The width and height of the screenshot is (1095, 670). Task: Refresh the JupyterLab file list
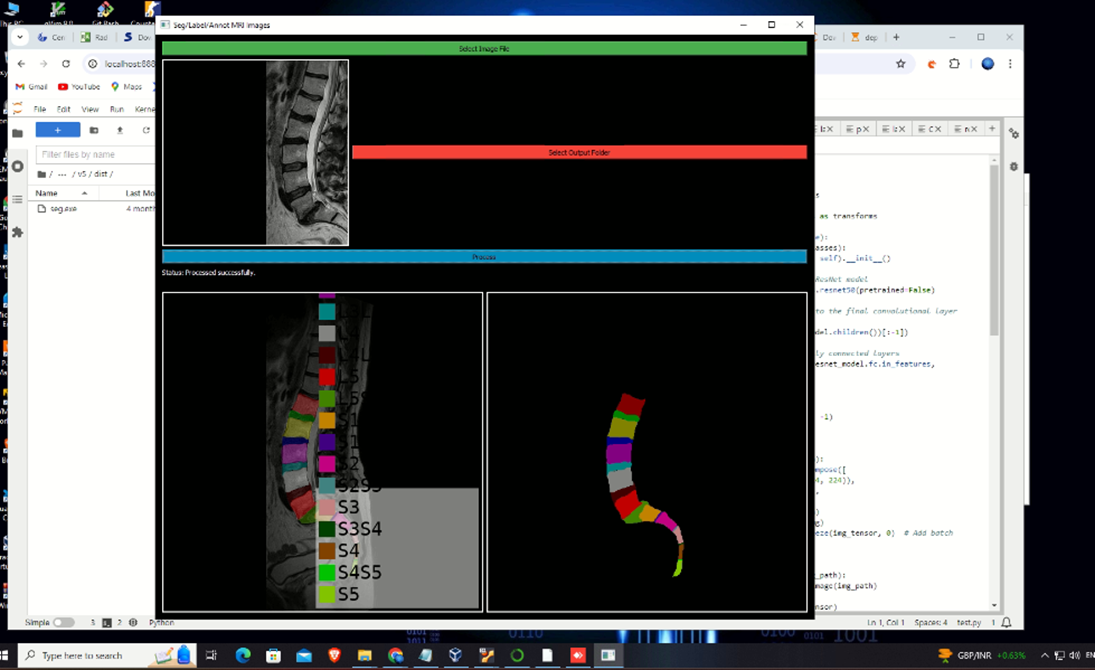tap(146, 130)
